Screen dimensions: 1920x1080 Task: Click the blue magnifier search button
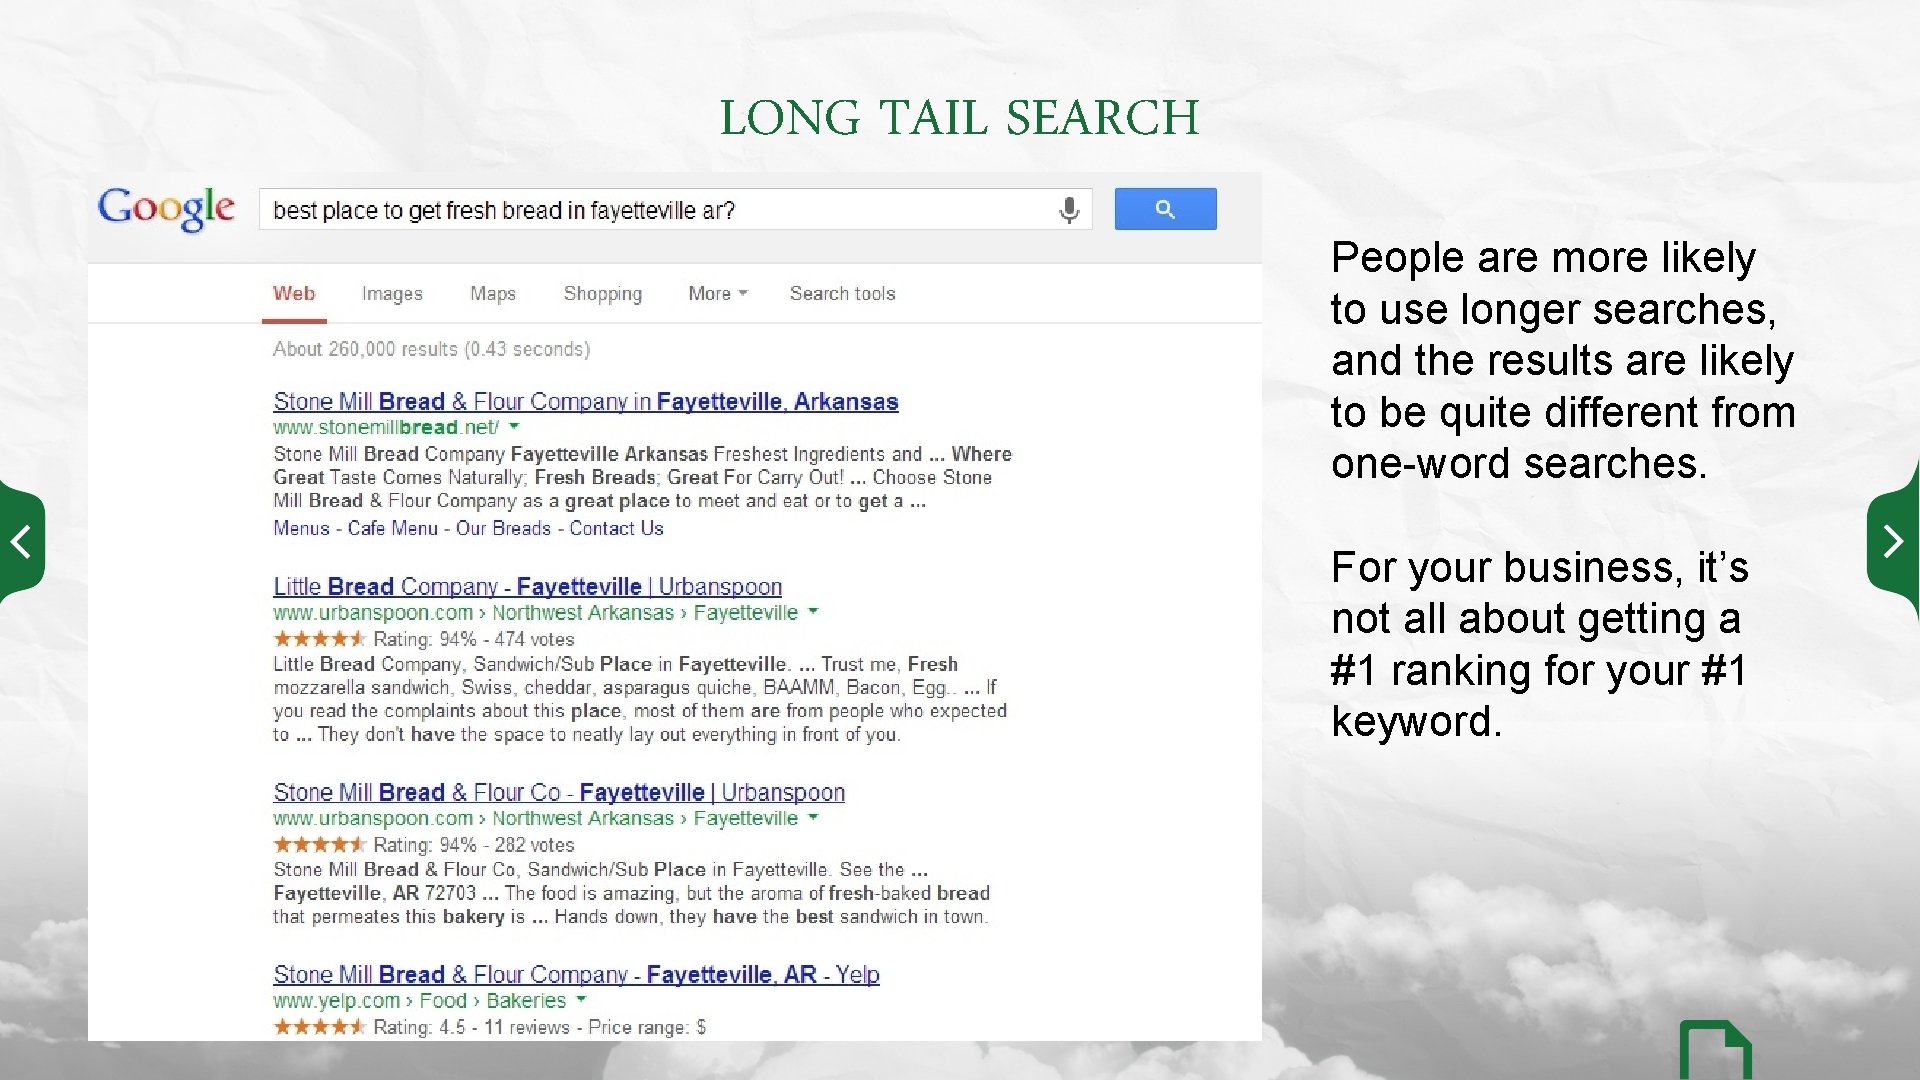[1165, 209]
